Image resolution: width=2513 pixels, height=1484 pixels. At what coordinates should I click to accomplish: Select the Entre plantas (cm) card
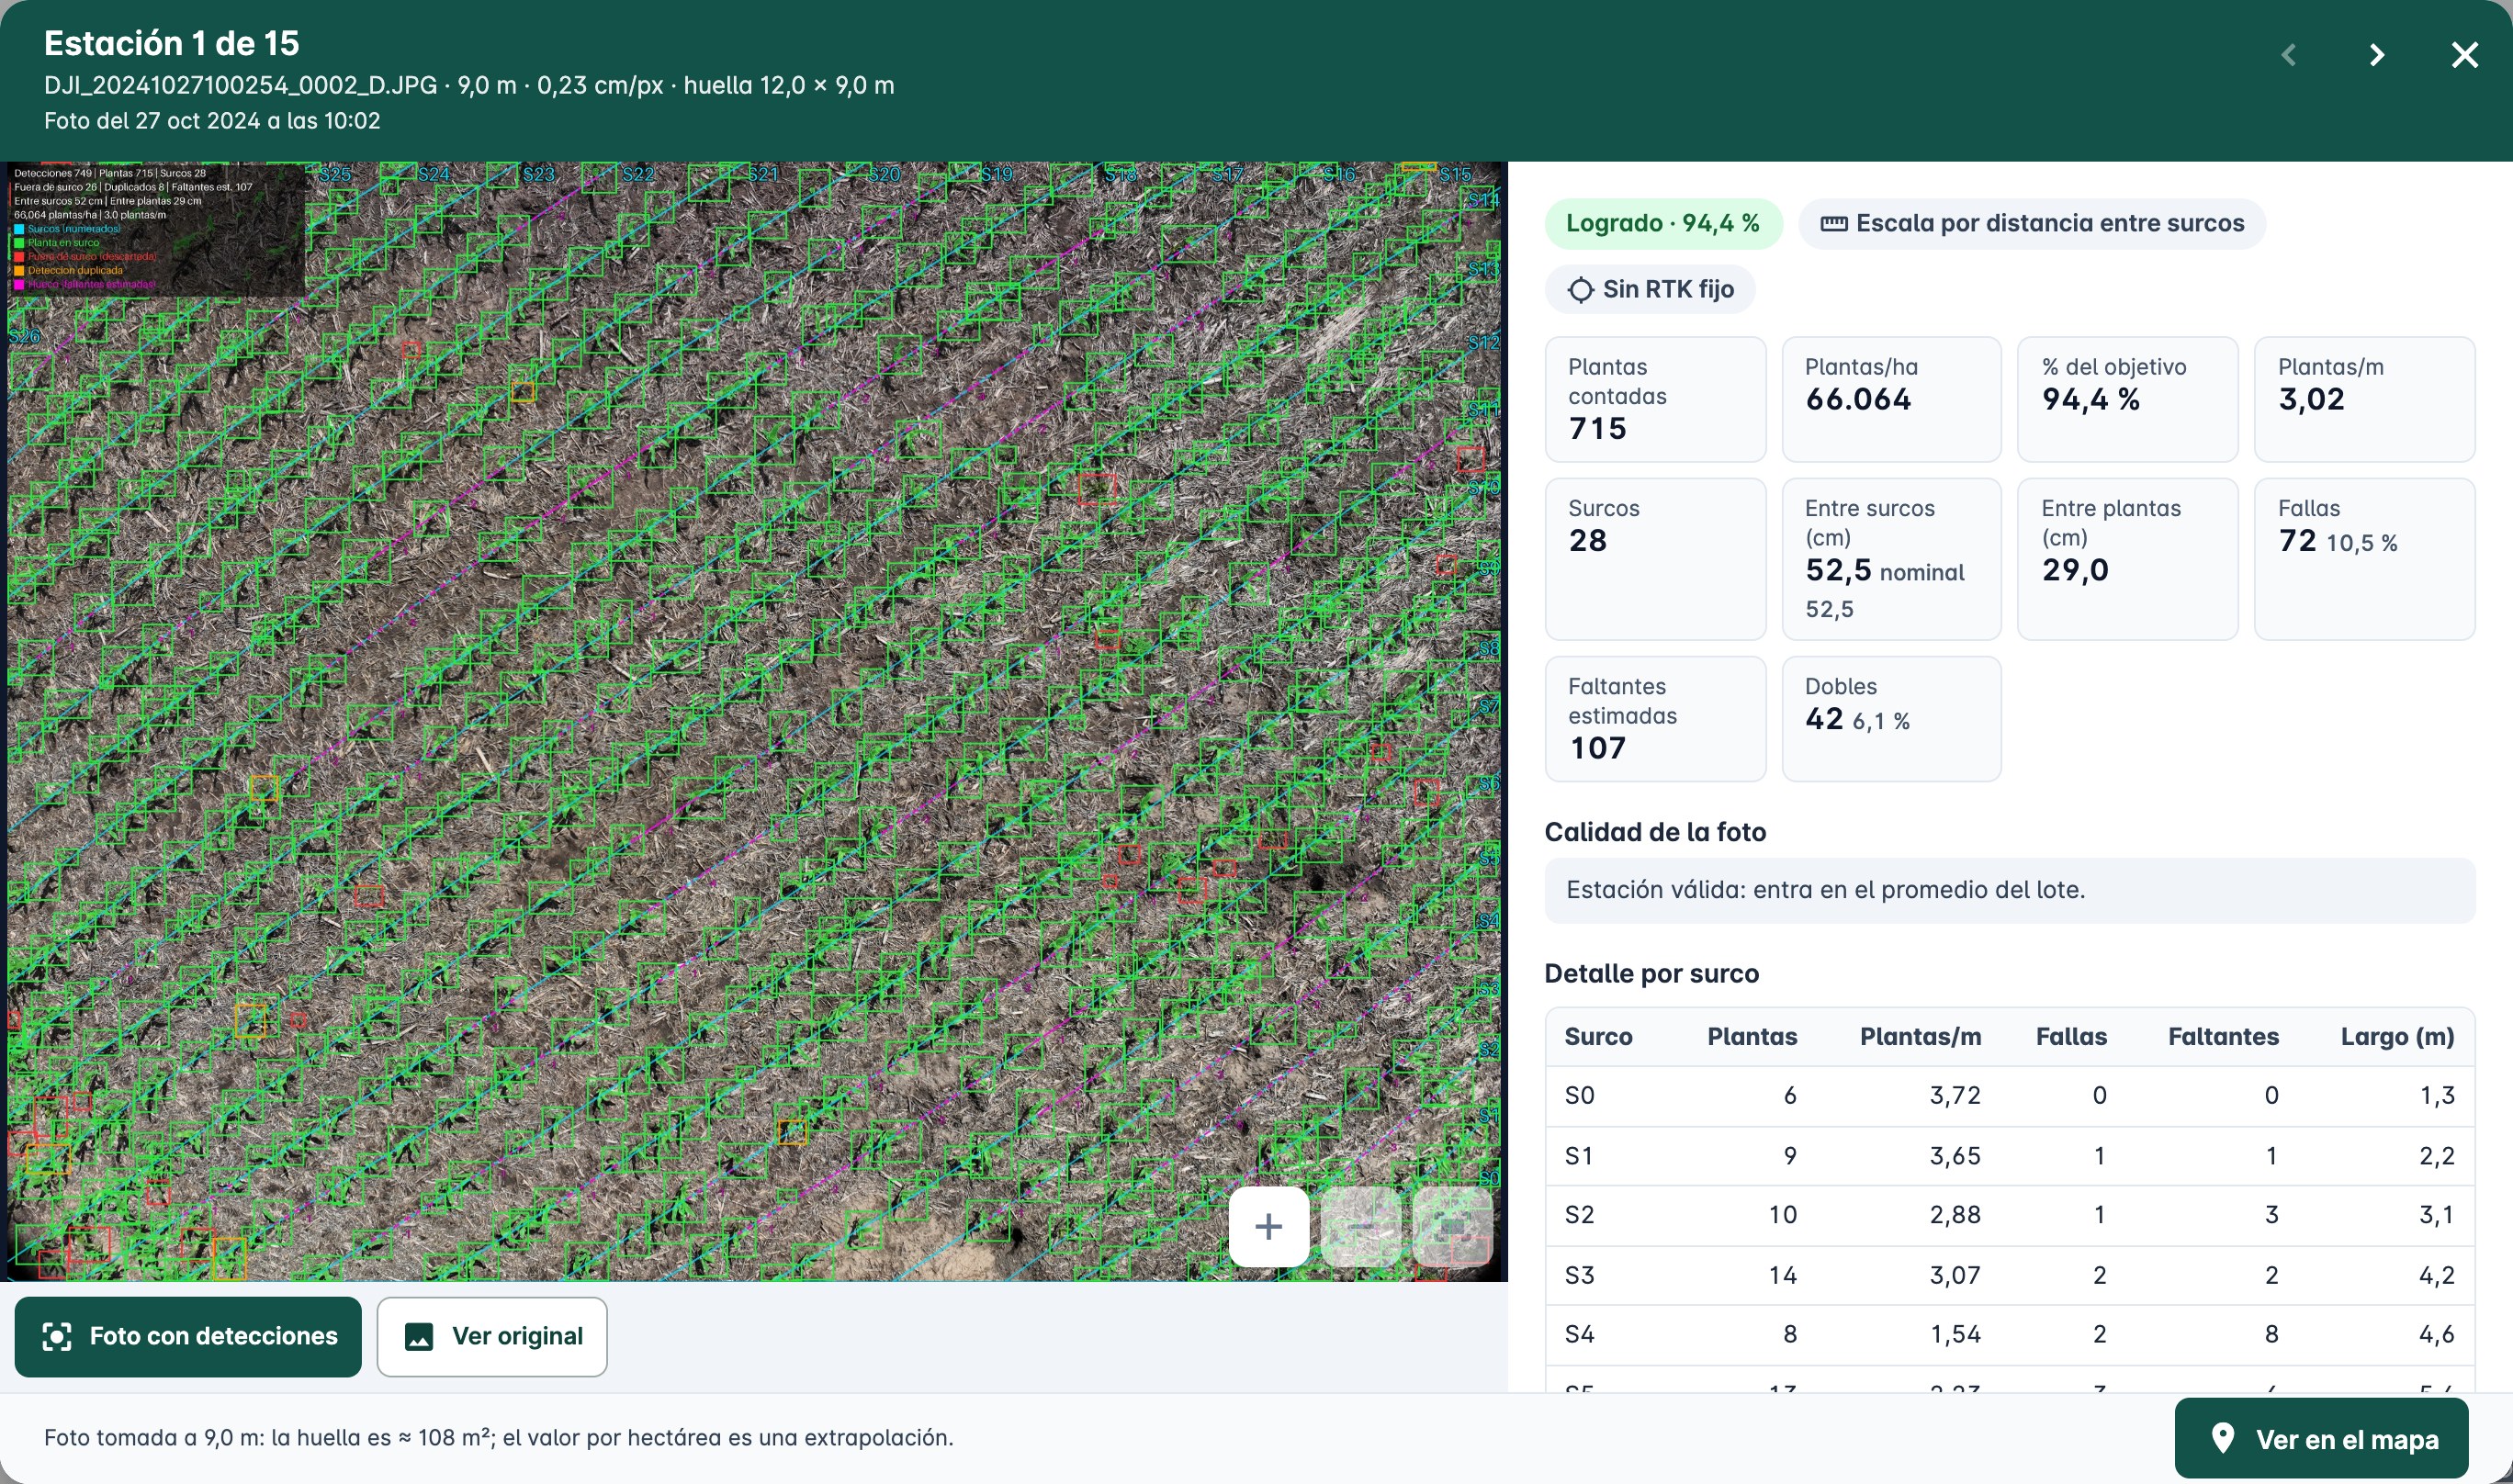tap(2127, 559)
